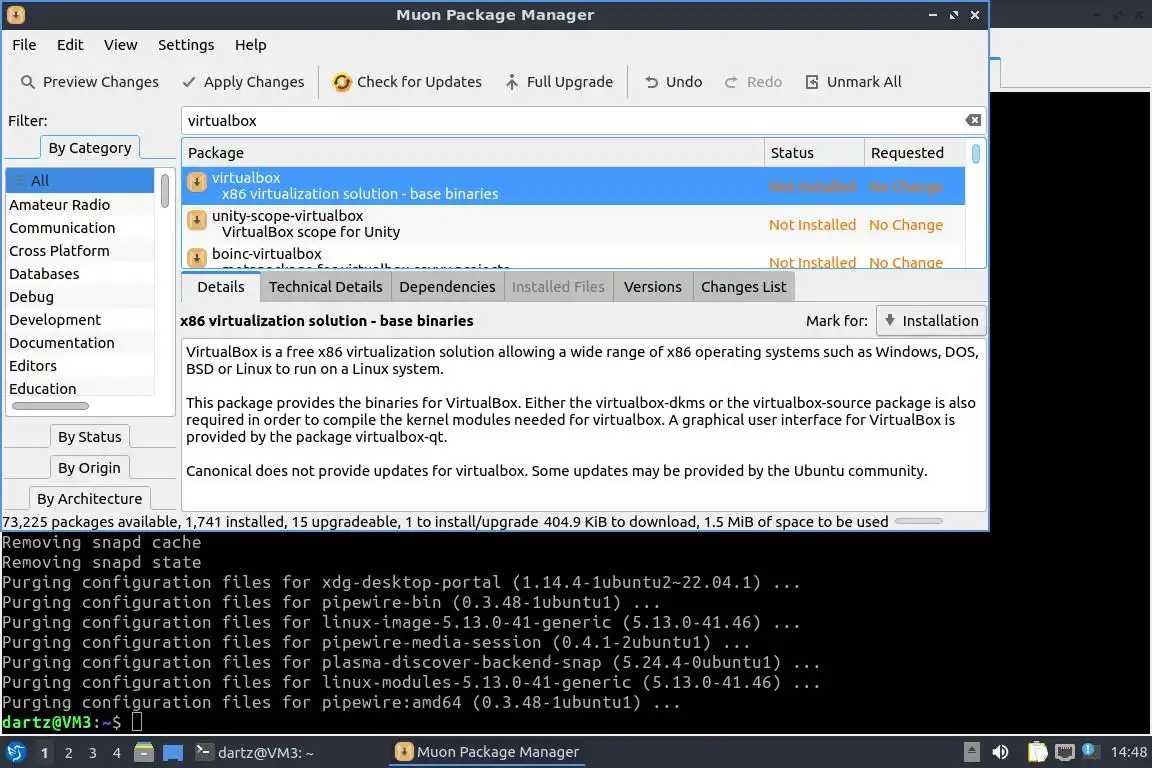Open file manager from the taskbar
The image size is (1152, 768).
(x=144, y=752)
